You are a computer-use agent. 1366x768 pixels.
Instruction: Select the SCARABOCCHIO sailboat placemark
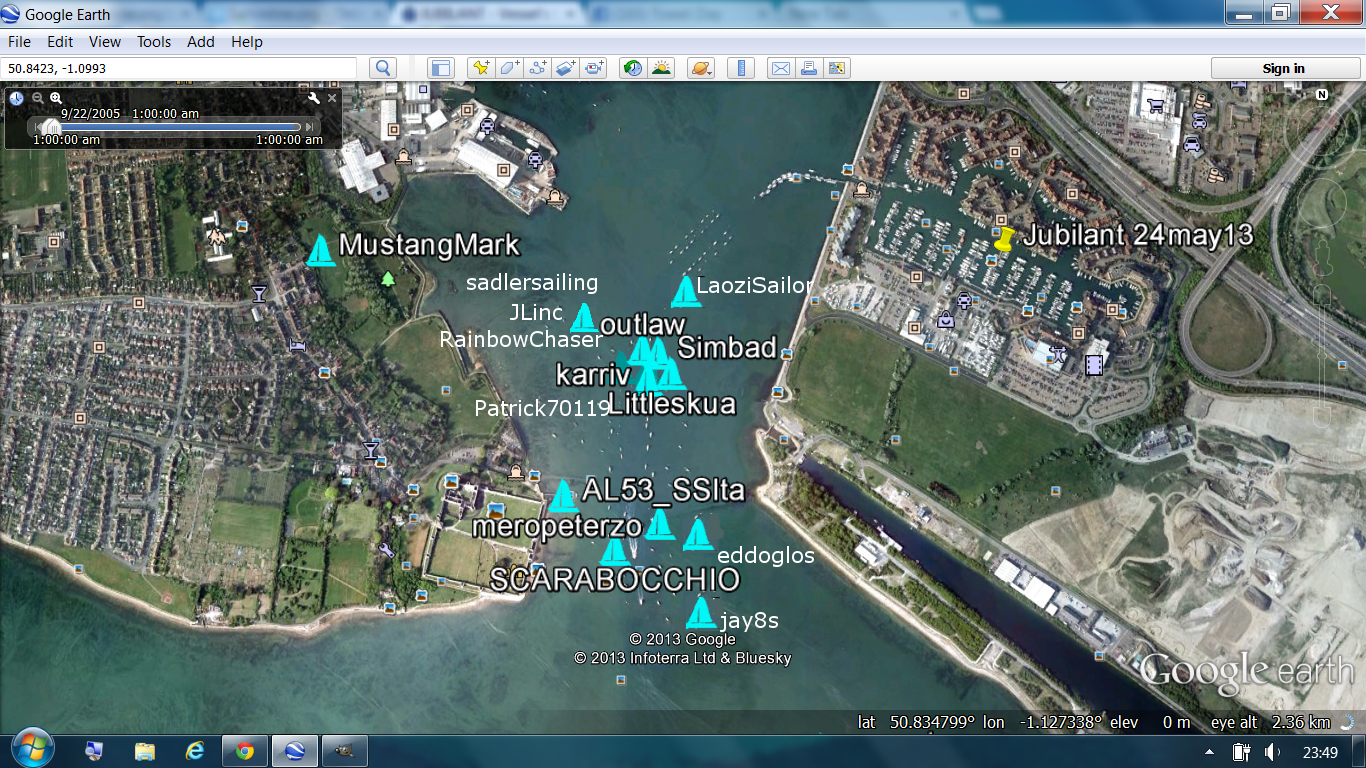point(614,552)
